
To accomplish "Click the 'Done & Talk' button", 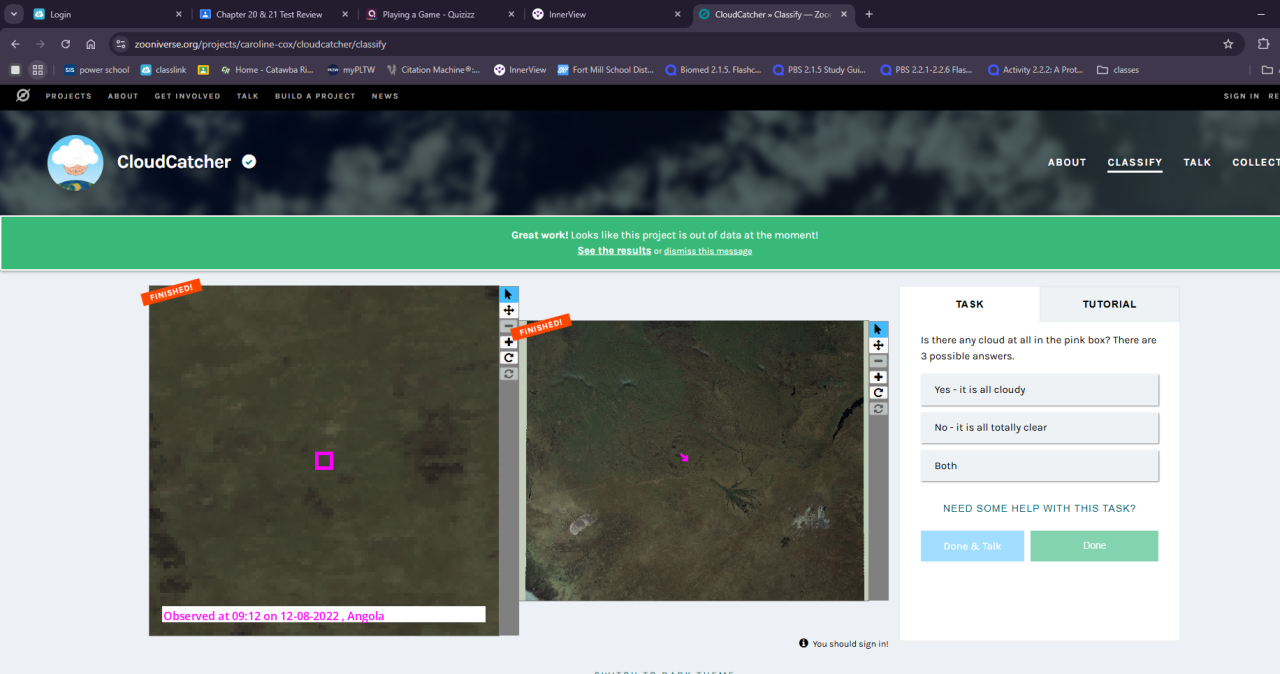I will point(972,546).
